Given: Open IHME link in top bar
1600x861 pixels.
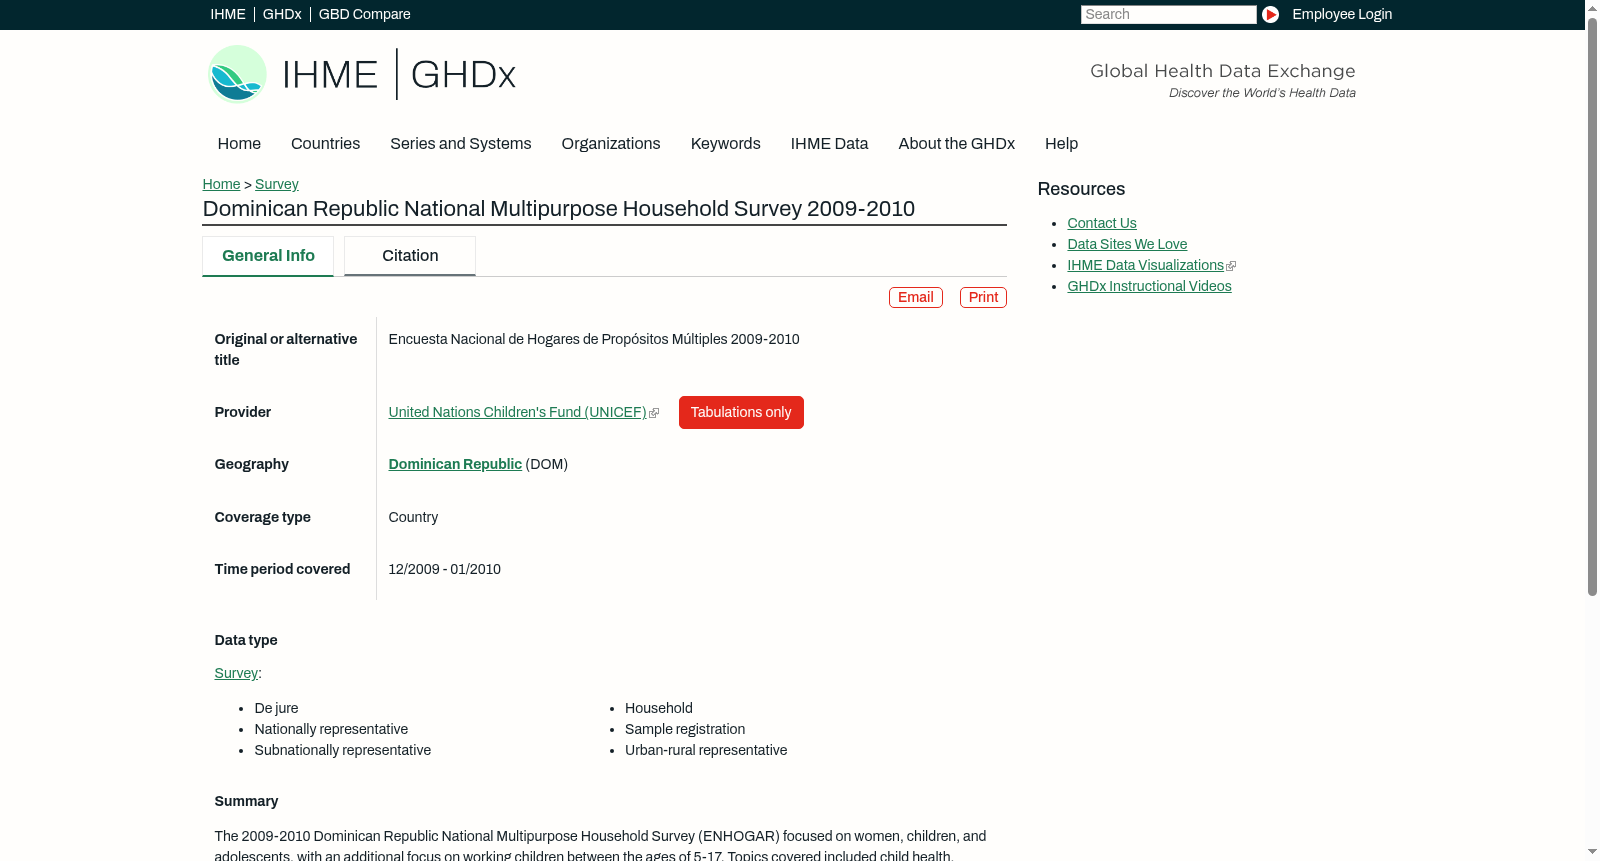Looking at the screenshot, I should point(228,14).
